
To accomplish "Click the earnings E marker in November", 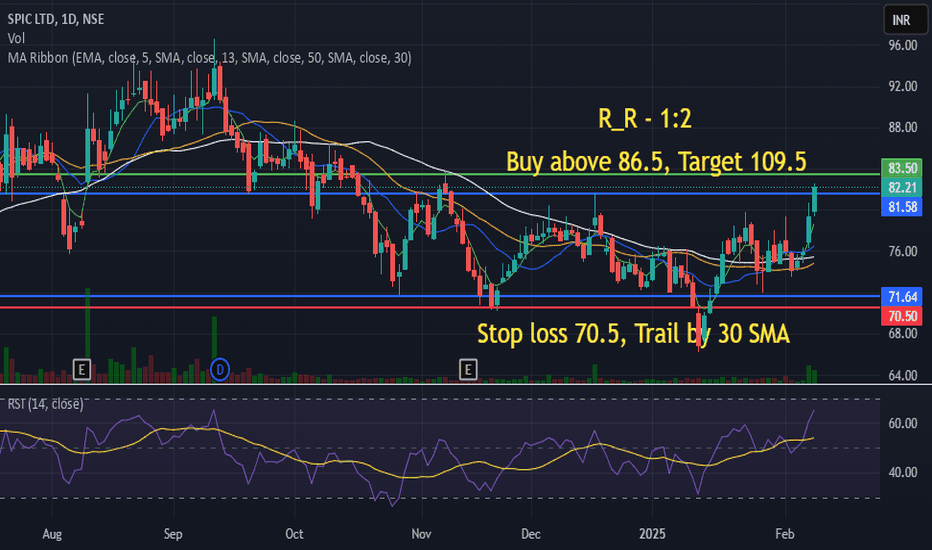I will tap(468, 370).
